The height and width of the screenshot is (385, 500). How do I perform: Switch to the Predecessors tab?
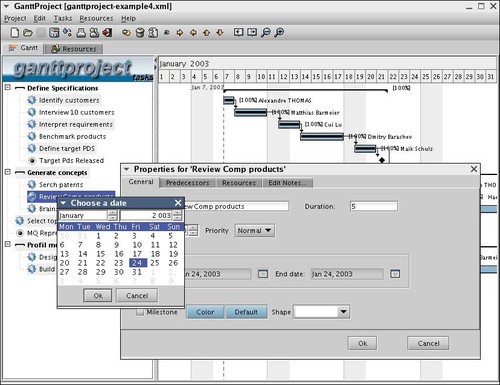click(188, 183)
